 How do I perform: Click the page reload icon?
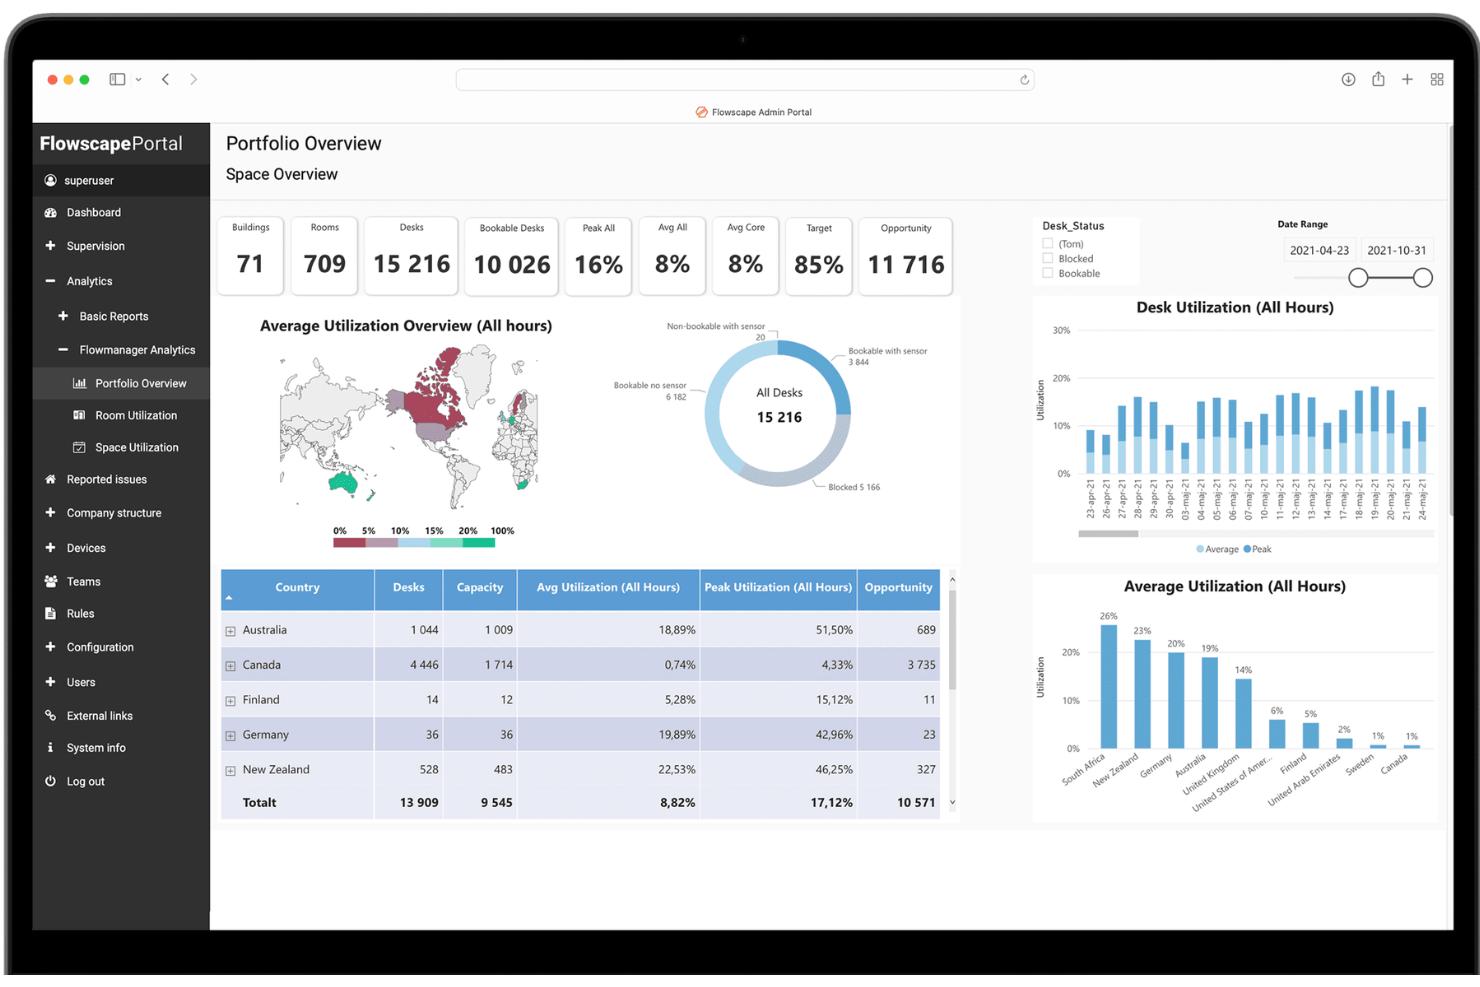(1024, 80)
